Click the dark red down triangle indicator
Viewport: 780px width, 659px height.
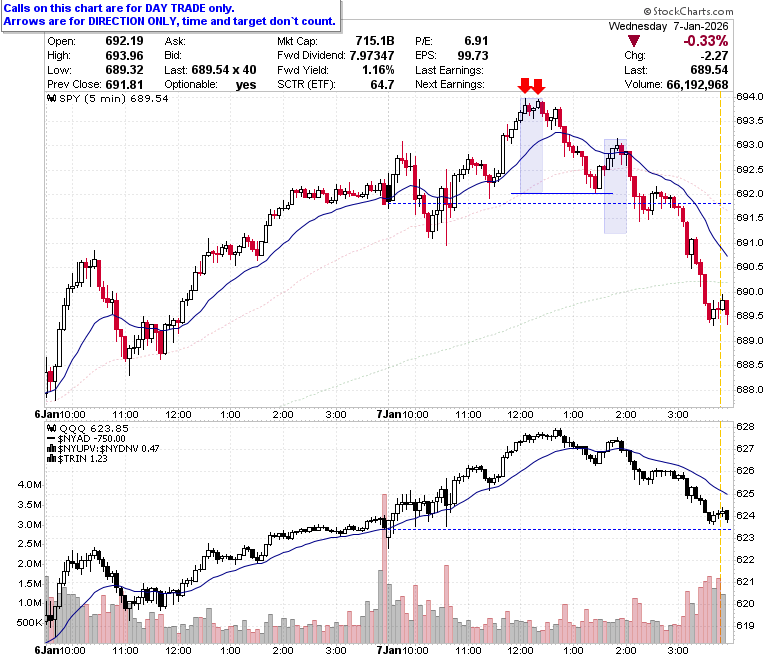coord(633,41)
